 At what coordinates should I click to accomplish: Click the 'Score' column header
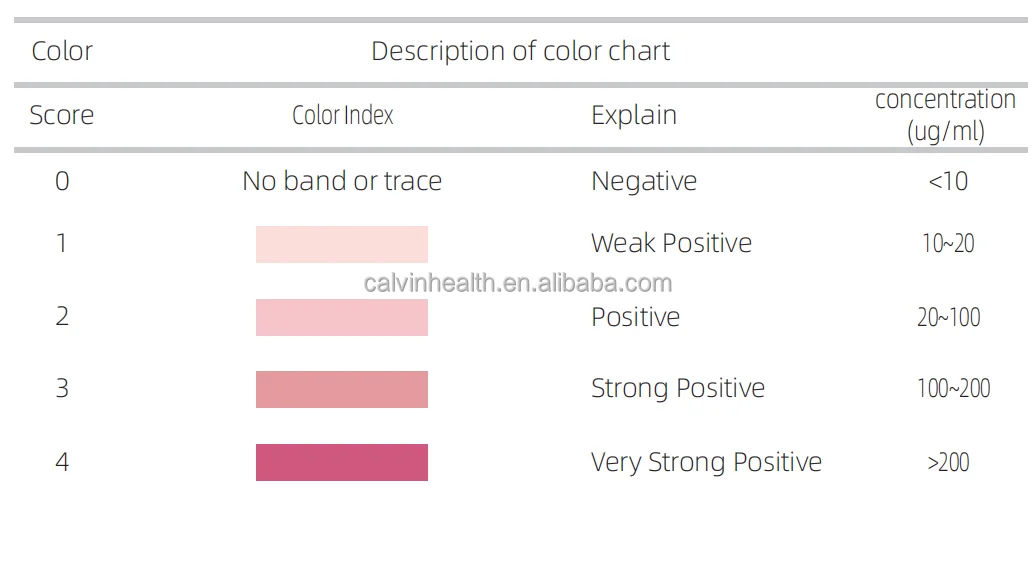pos(61,115)
